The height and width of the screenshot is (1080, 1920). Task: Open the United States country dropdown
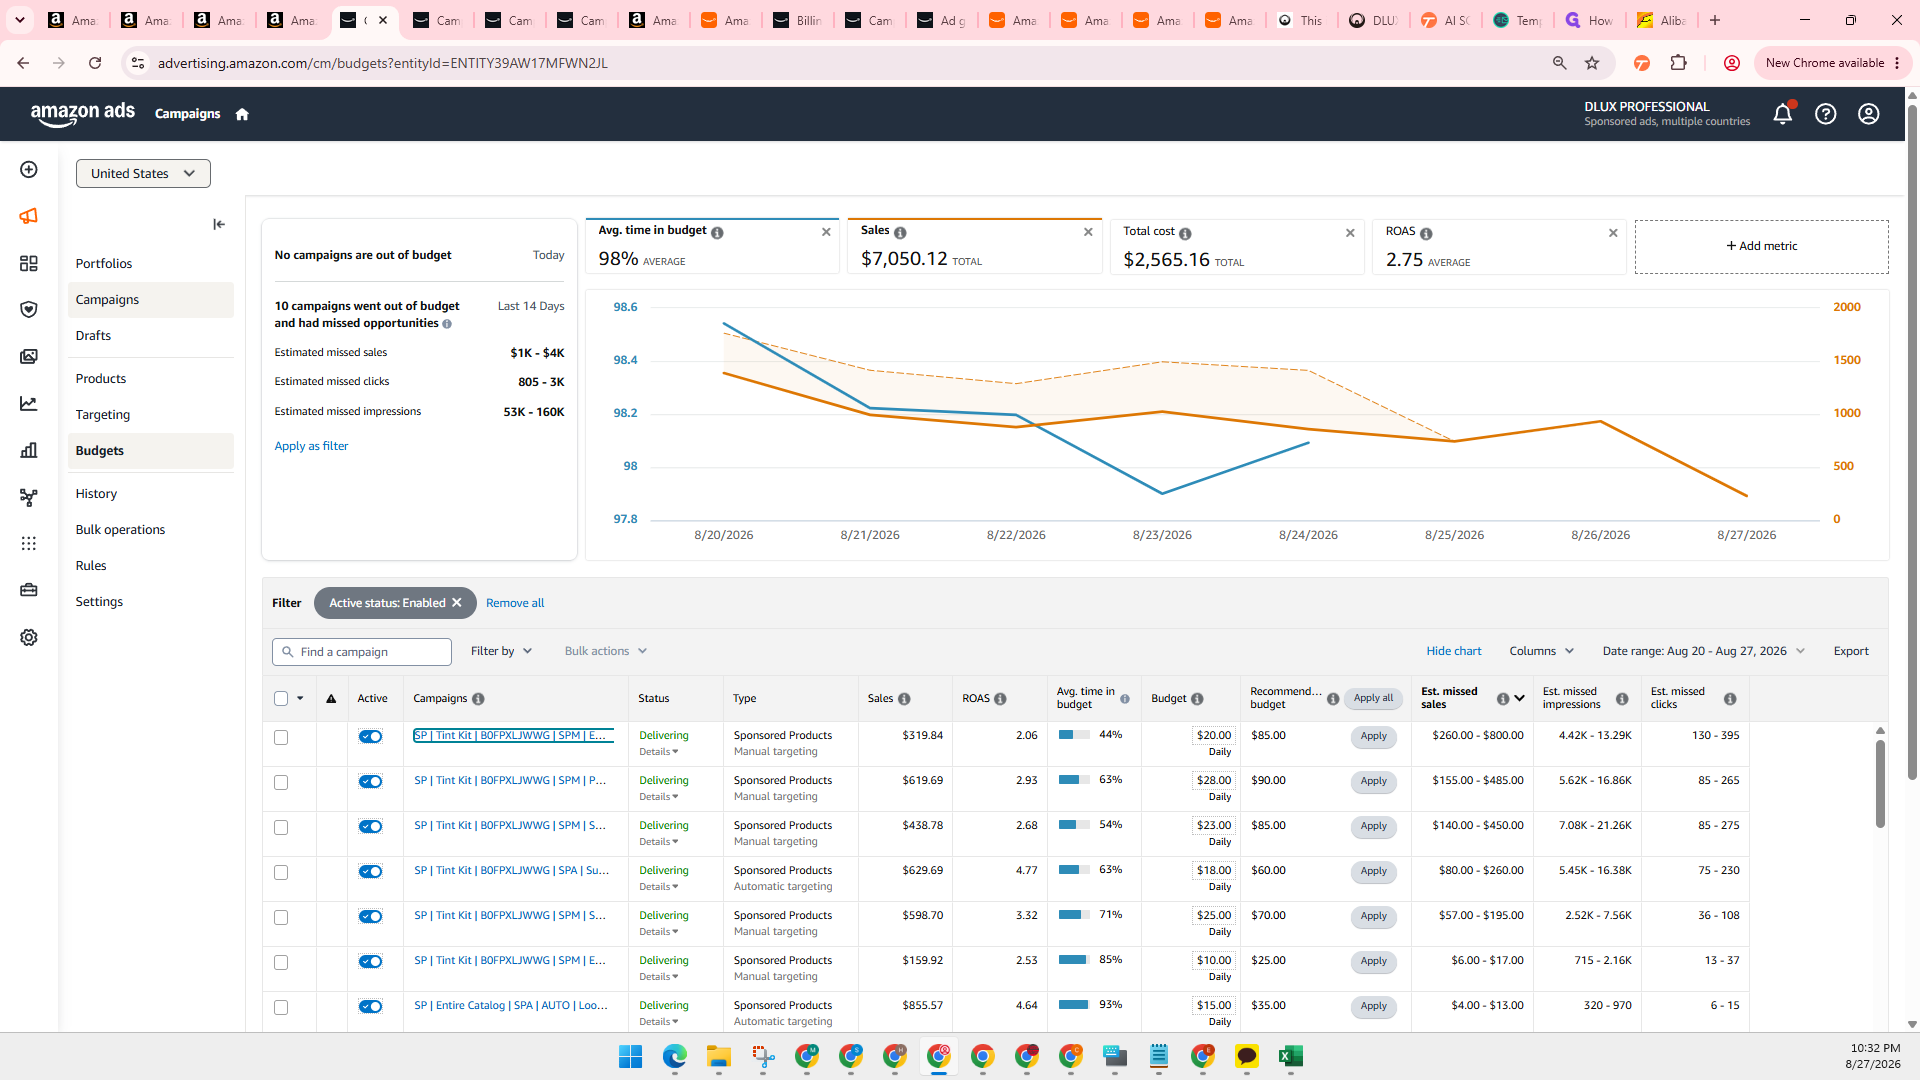tap(143, 173)
